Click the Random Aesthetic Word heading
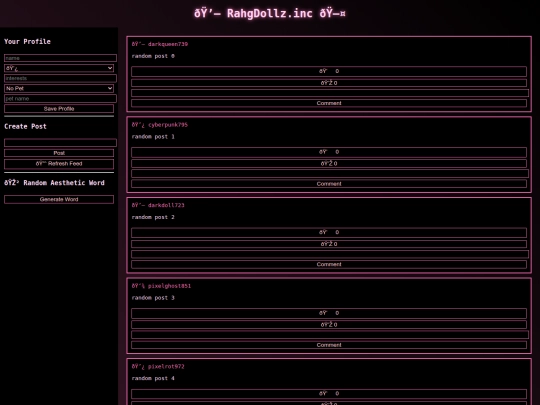Image resolution: width=540 pixels, height=405 pixels. (x=54, y=183)
